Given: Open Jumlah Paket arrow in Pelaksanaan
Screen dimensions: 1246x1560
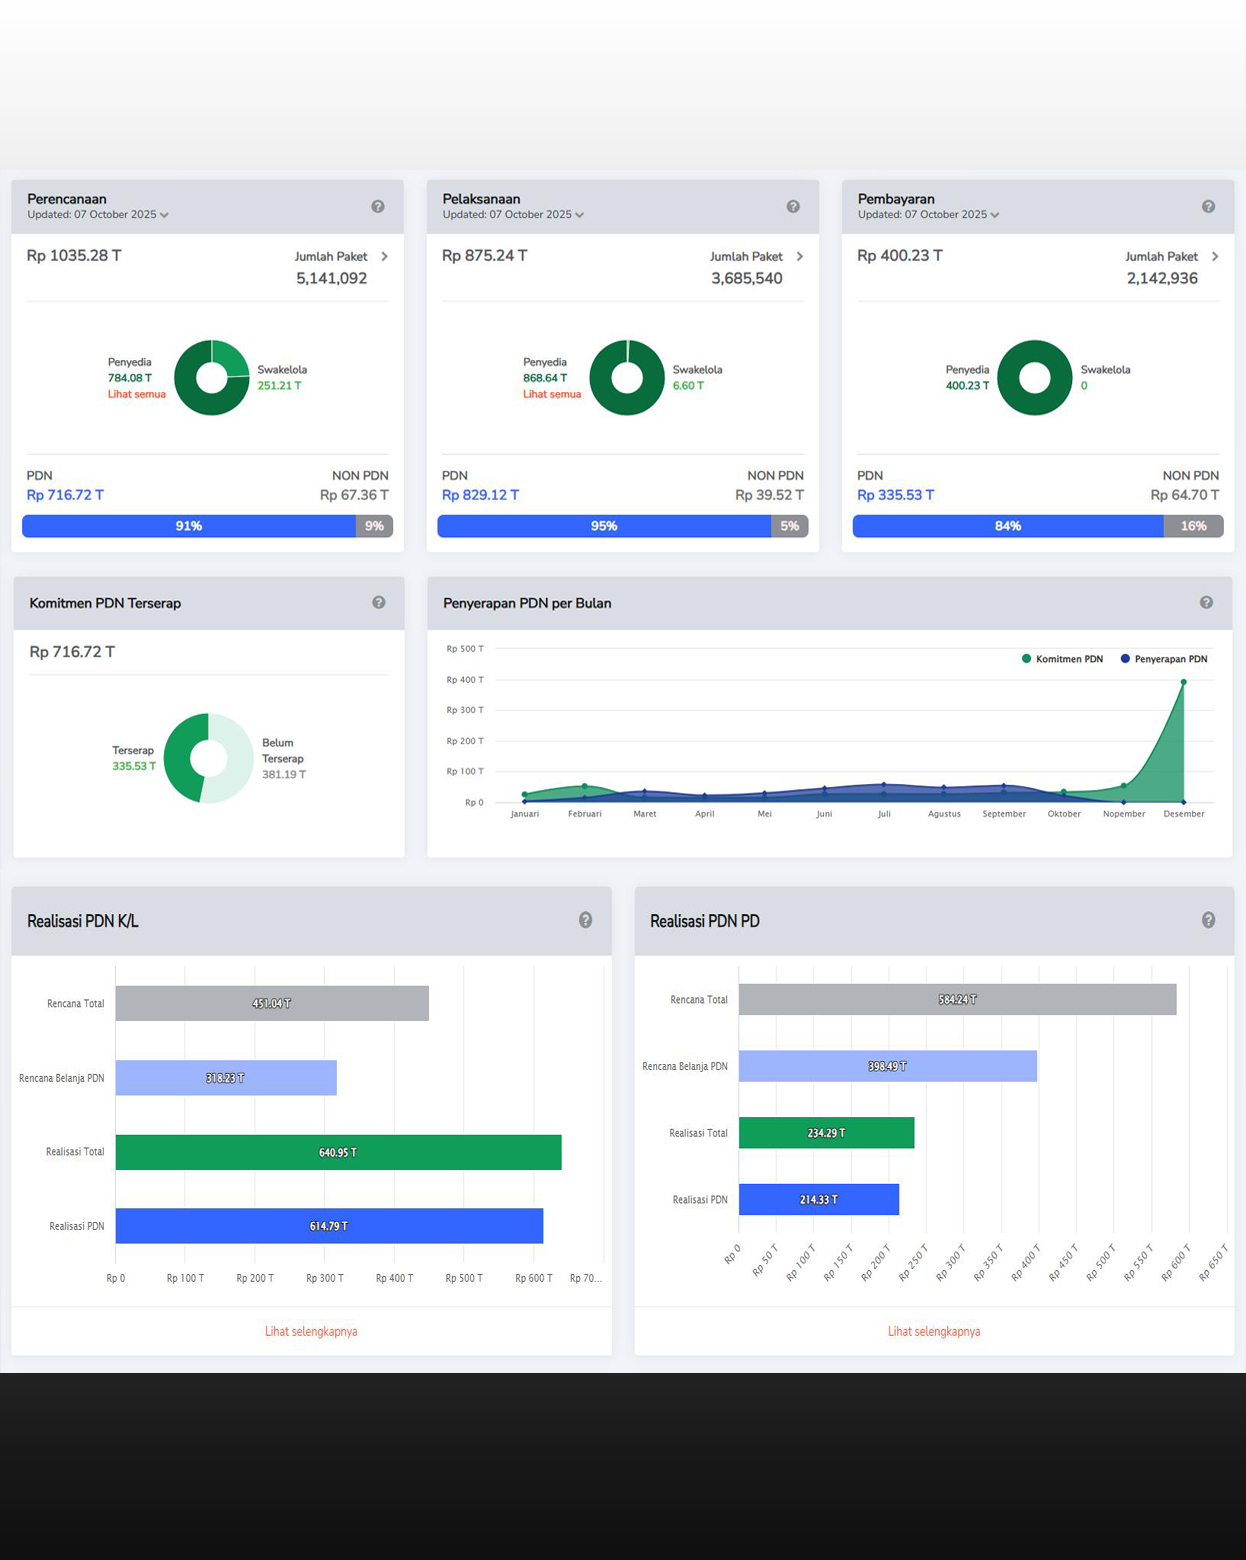Looking at the screenshot, I should click(x=800, y=257).
